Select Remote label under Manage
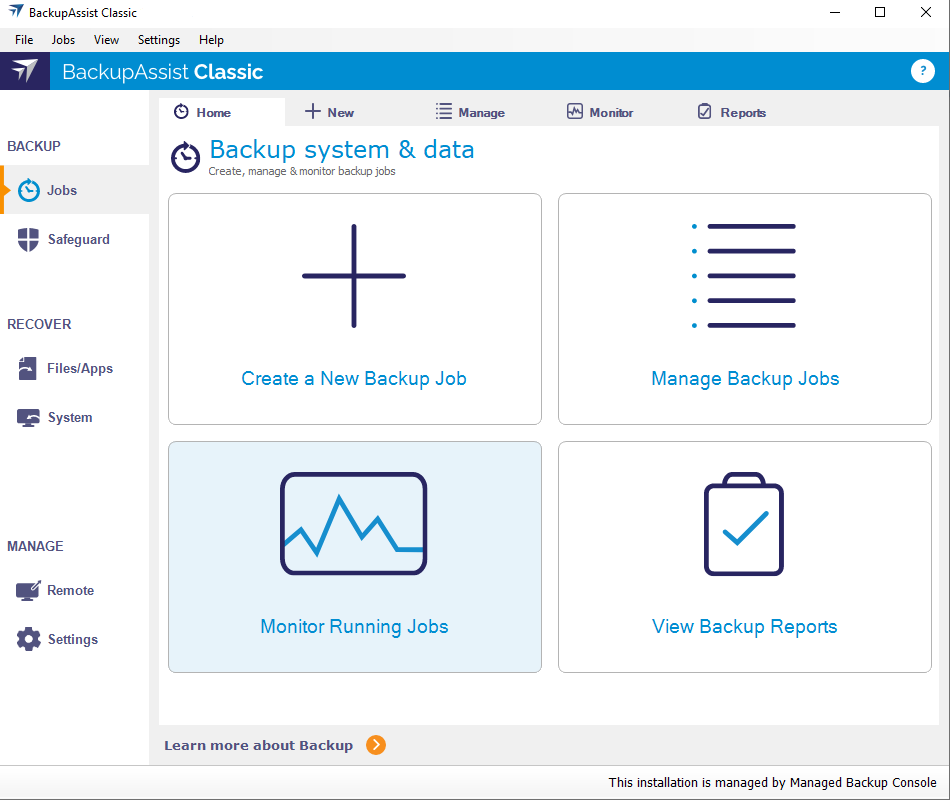Viewport: 950px width, 800px height. [71, 590]
